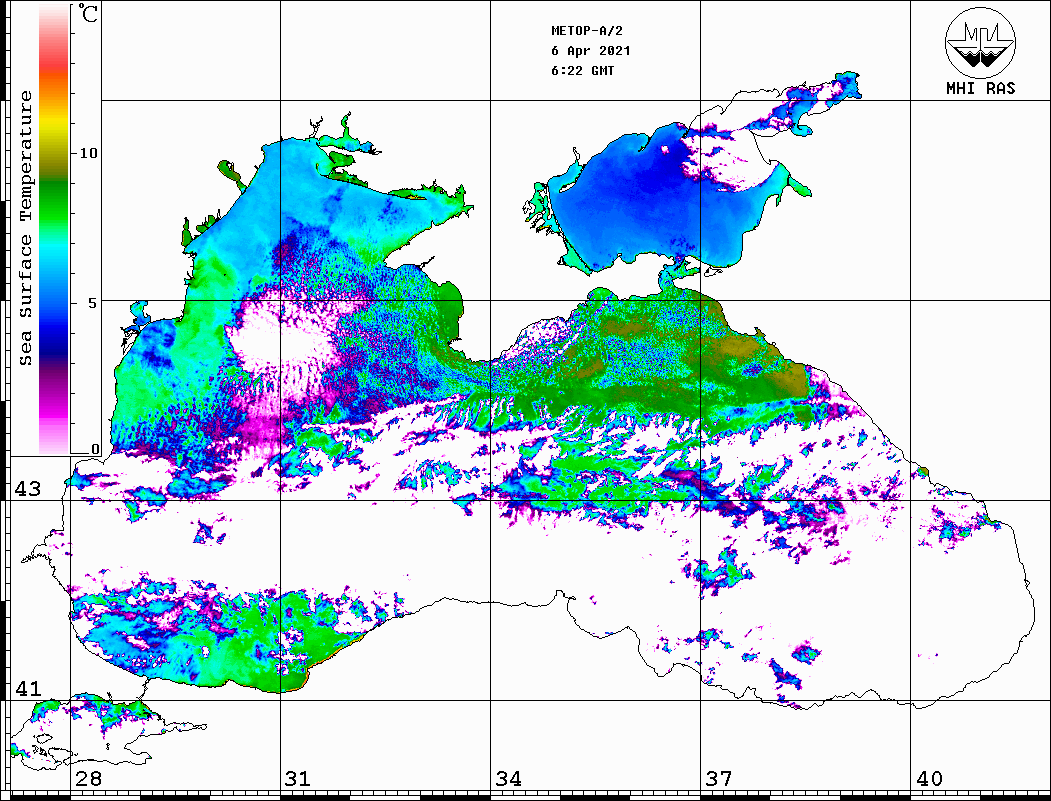Click the '6:22 GMT' time text
Screen dimensions: 1051x801
(582, 71)
